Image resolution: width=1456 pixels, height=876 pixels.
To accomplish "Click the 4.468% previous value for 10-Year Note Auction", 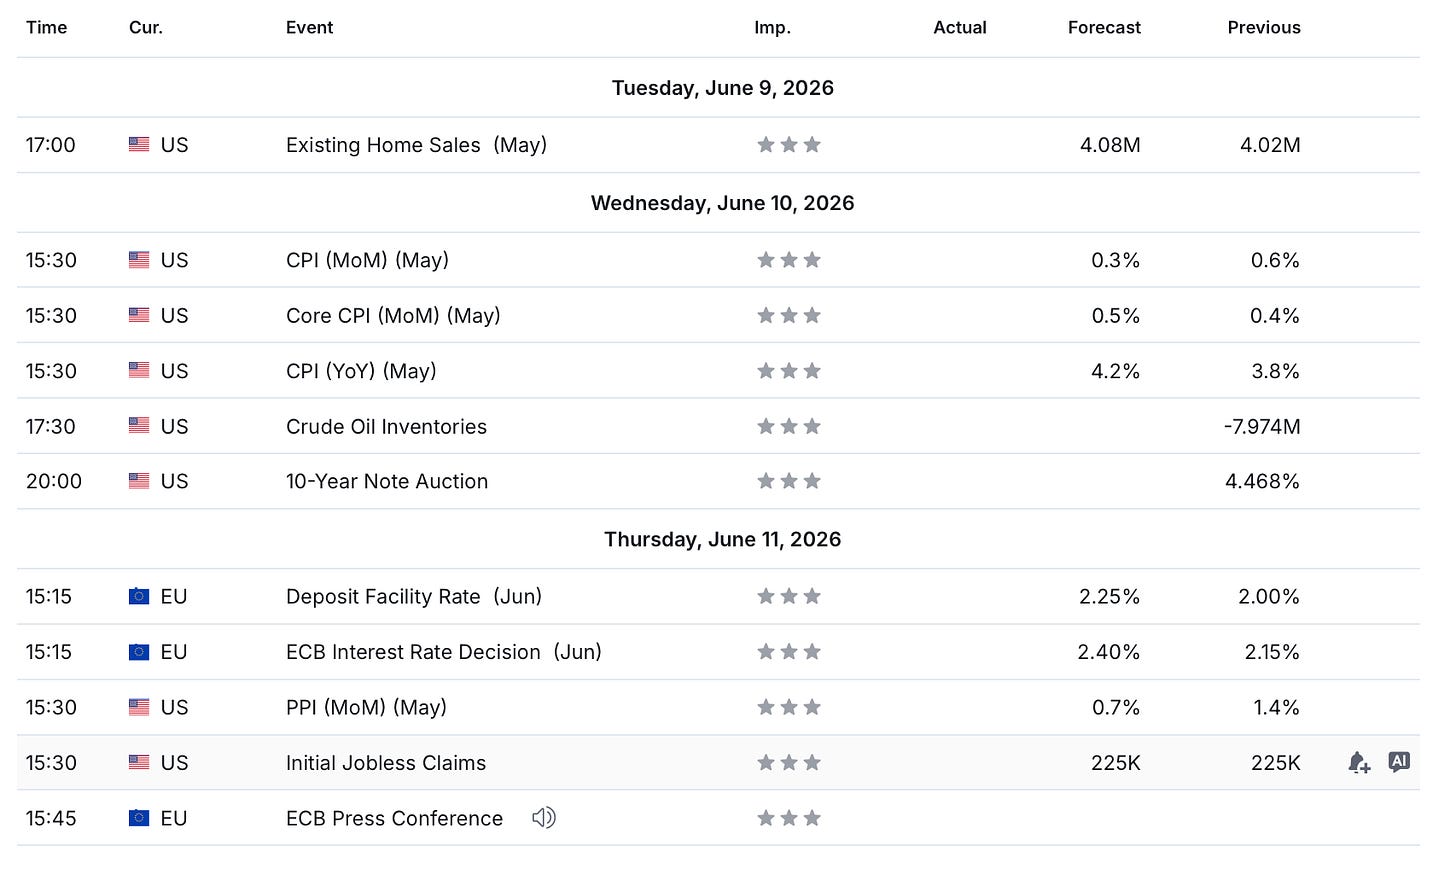I will tap(1262, 481).
